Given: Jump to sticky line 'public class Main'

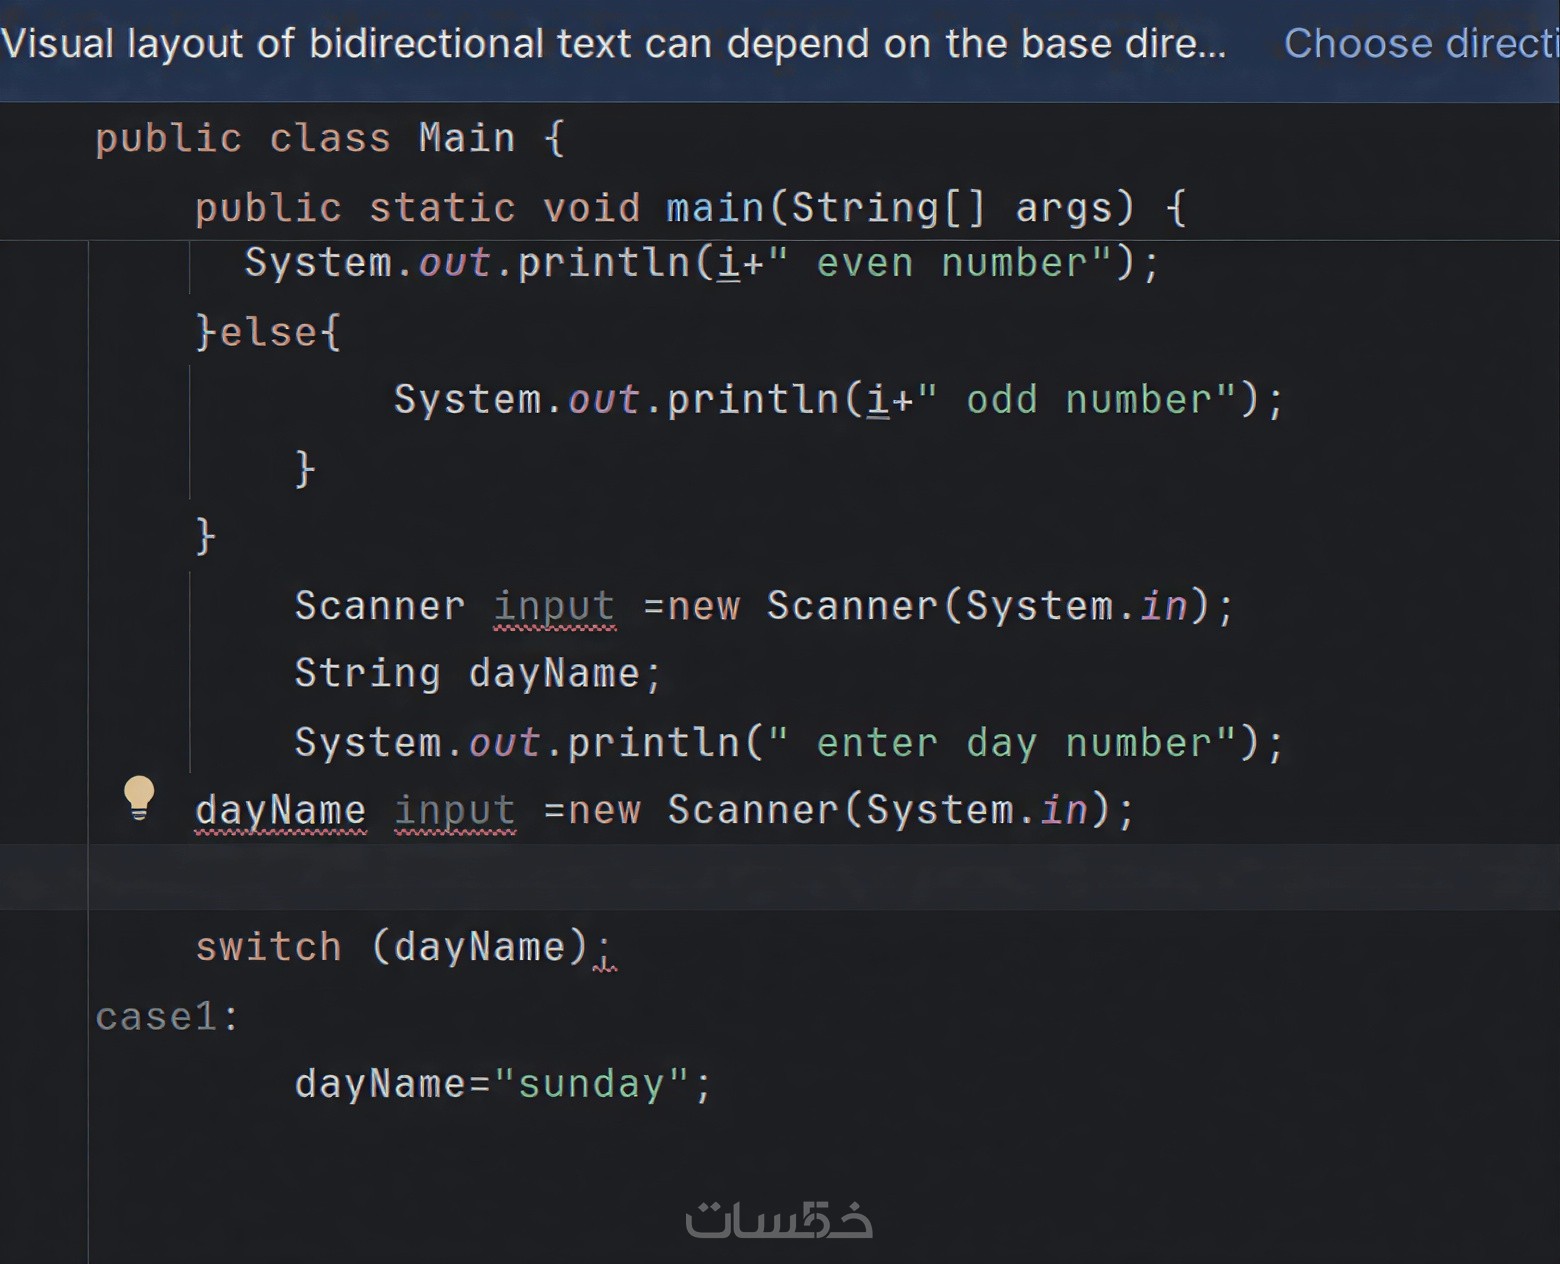Looking at the screenshot, I should coord(330,138).
